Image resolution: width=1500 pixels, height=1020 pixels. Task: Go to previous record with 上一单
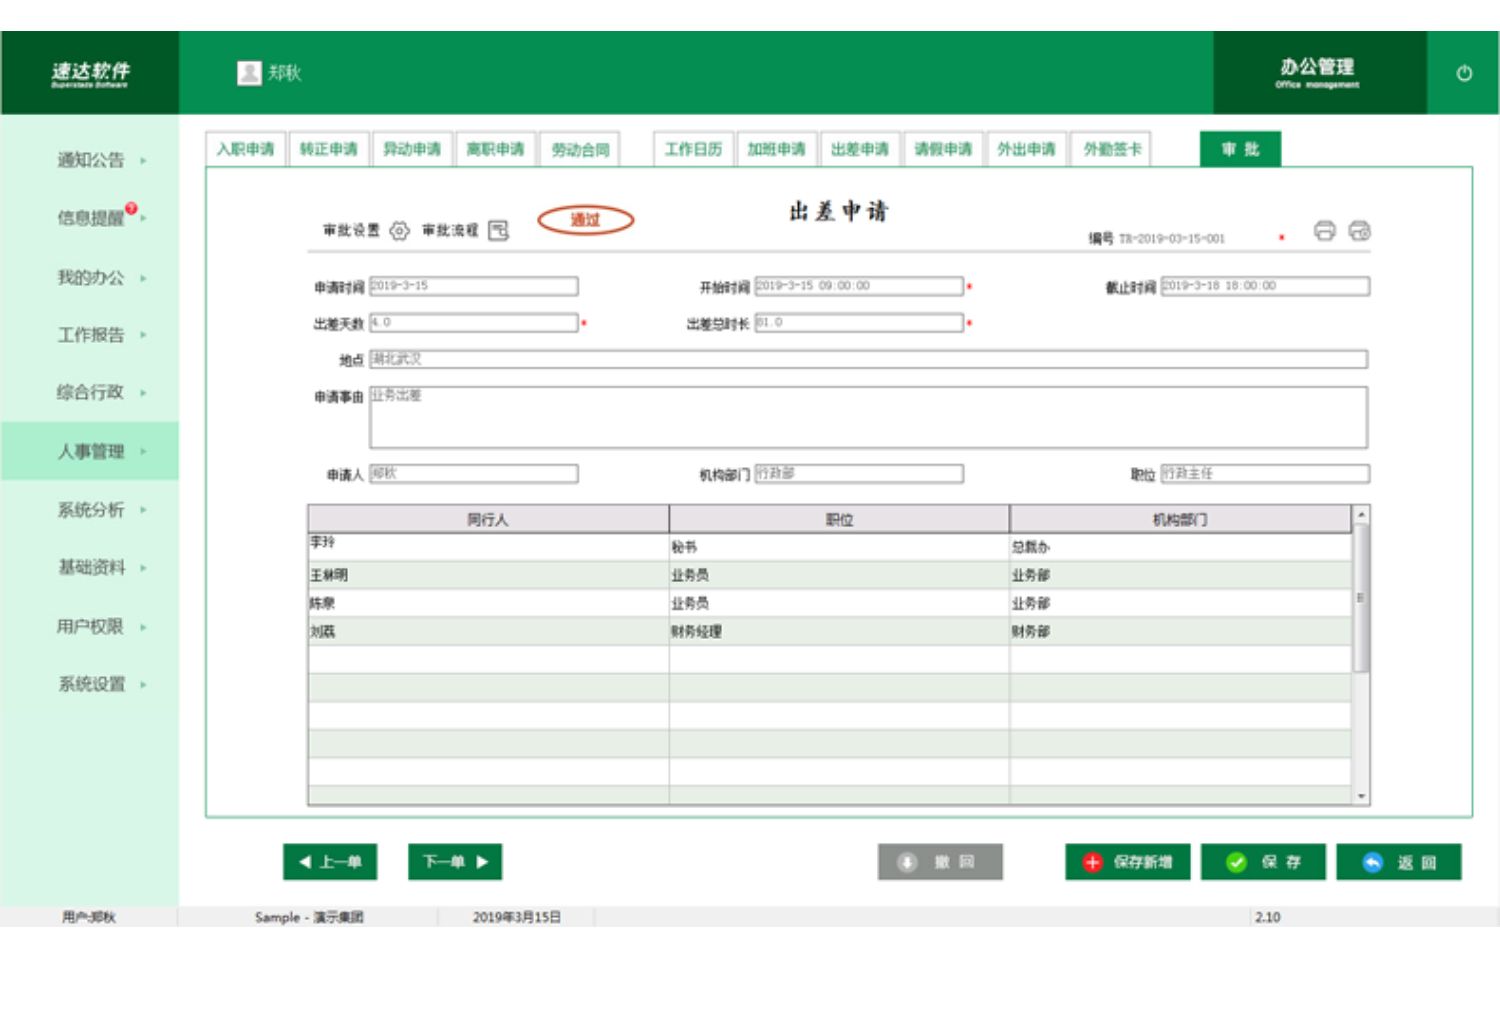pyautogui.click(x=330, y=862)
